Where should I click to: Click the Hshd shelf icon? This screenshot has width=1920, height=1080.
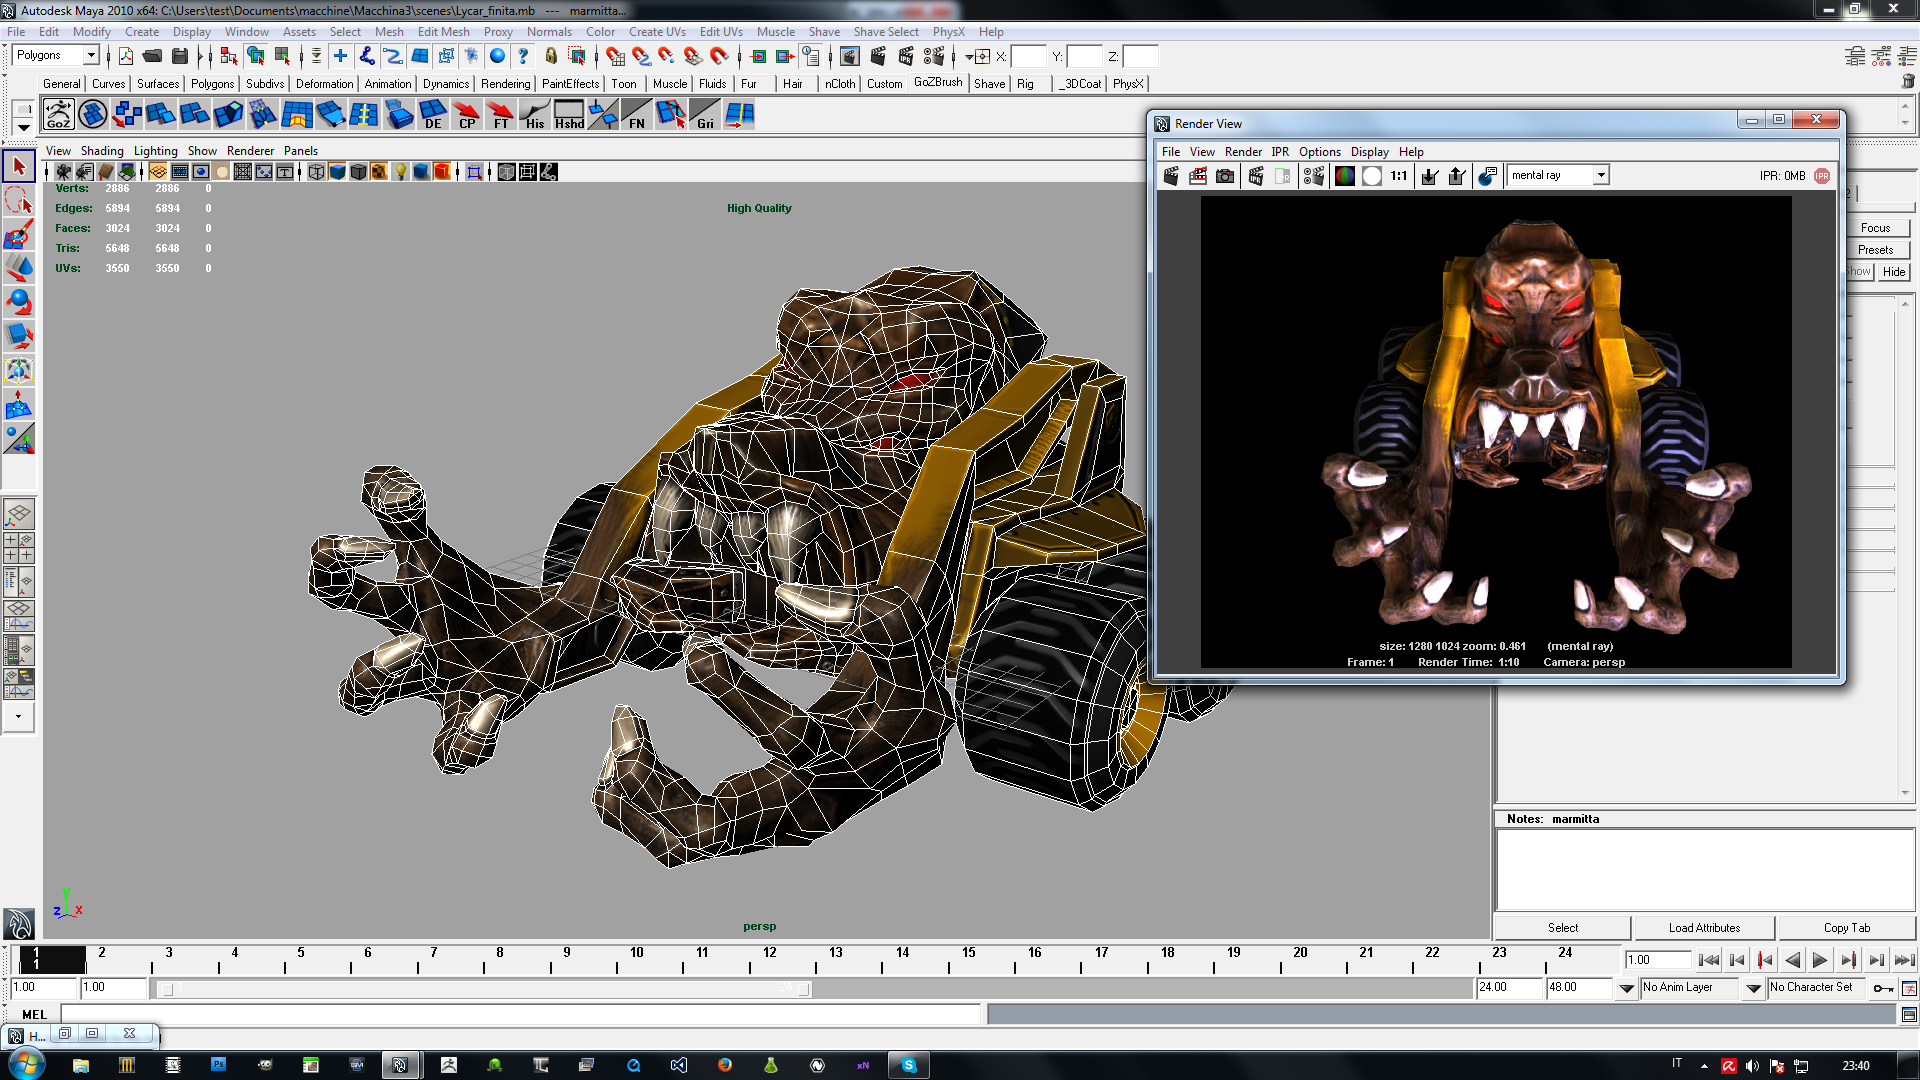point(569,114)
